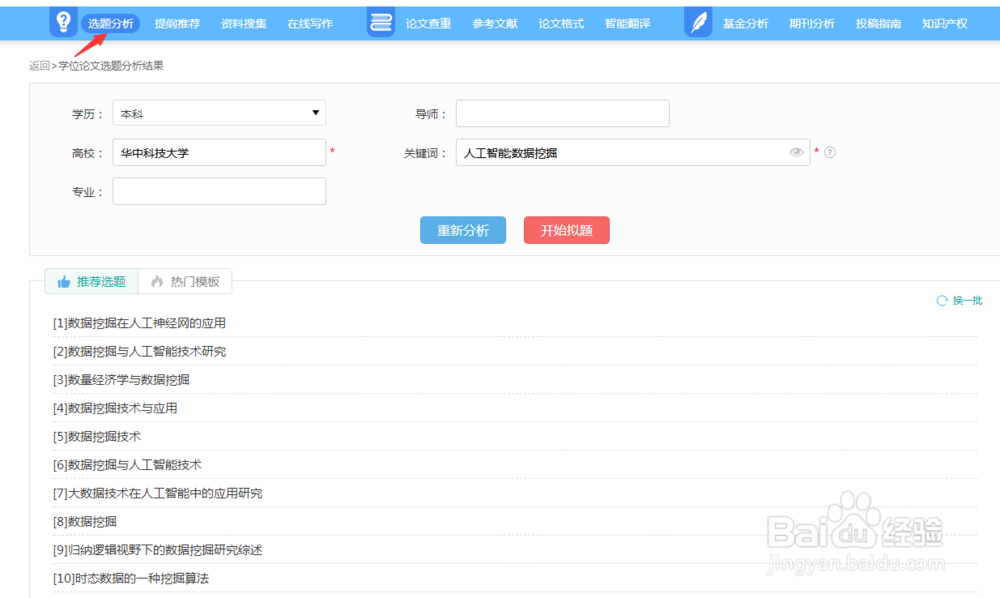Open the 投稿指南 menu item

coord(878,24)
